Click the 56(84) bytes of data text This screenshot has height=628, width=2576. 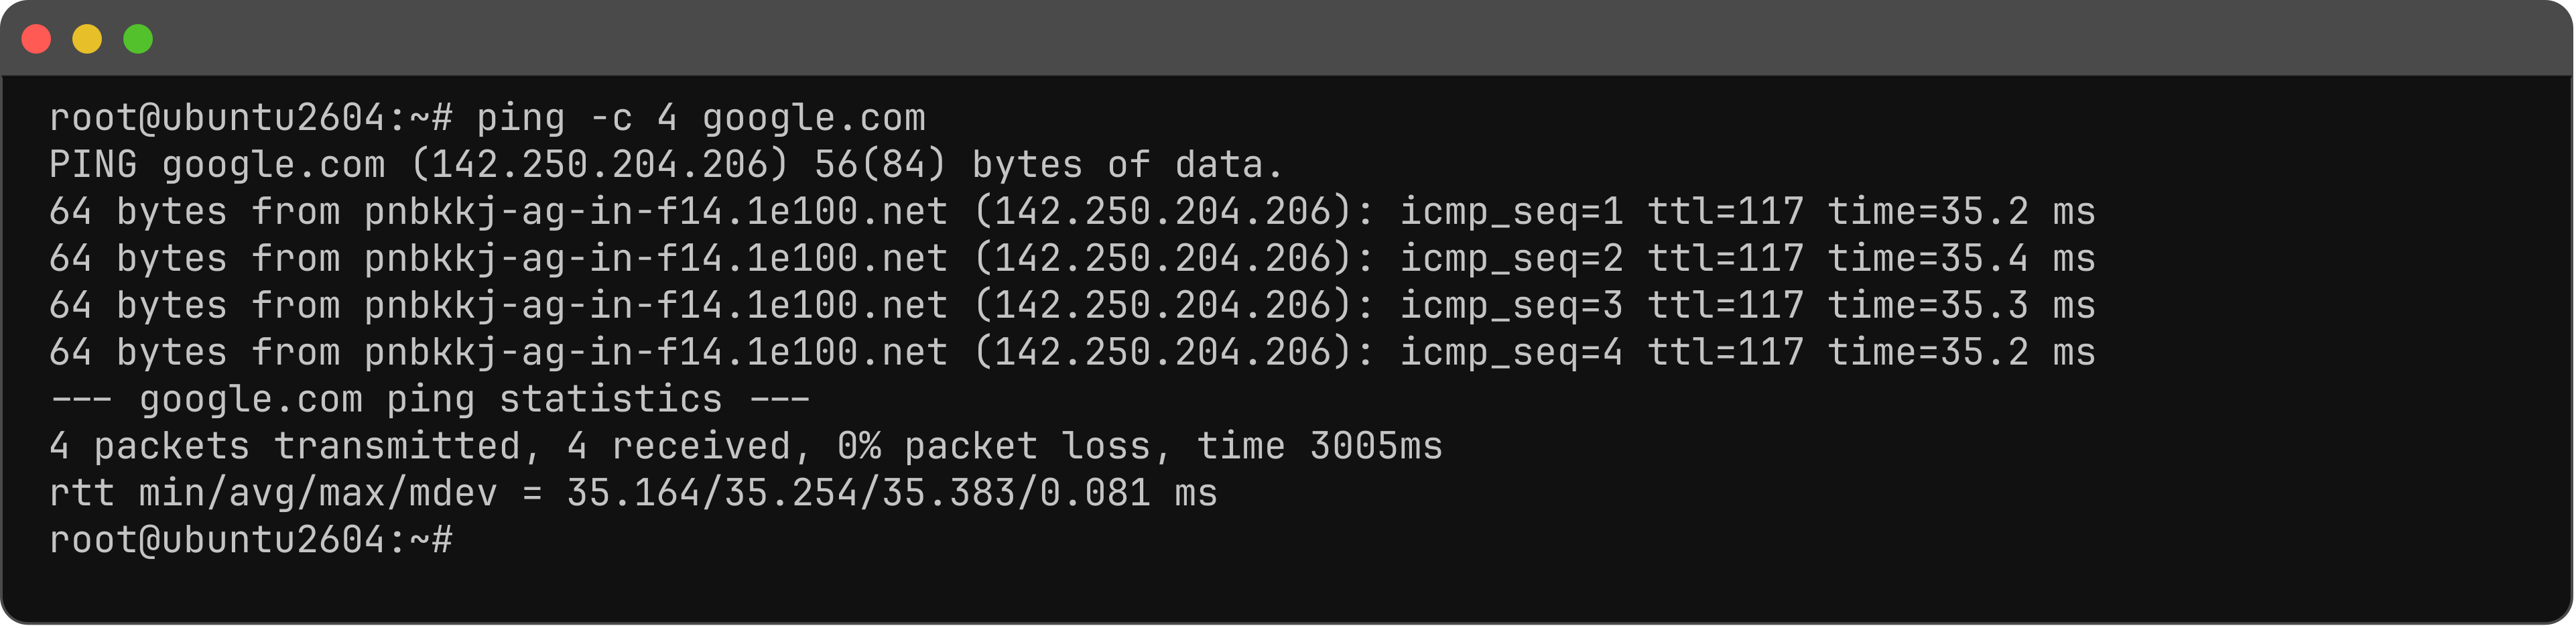(1048, 165)
